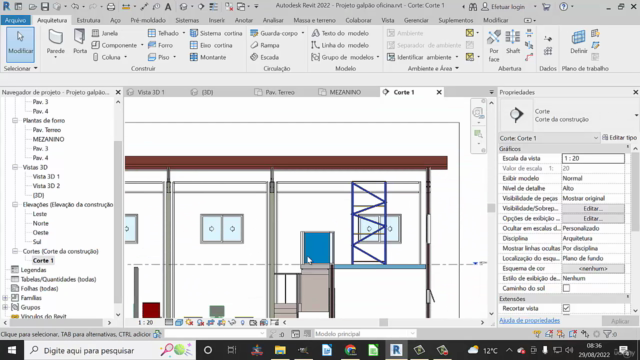Click the print icon in quick access
Viewport: 640px width, 360px height.
point(111,7)
